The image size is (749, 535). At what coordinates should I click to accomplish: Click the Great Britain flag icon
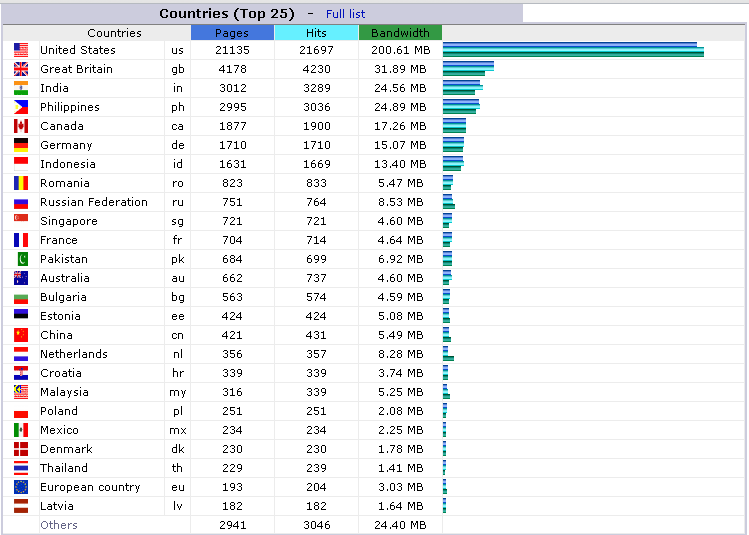pos(21,69)
